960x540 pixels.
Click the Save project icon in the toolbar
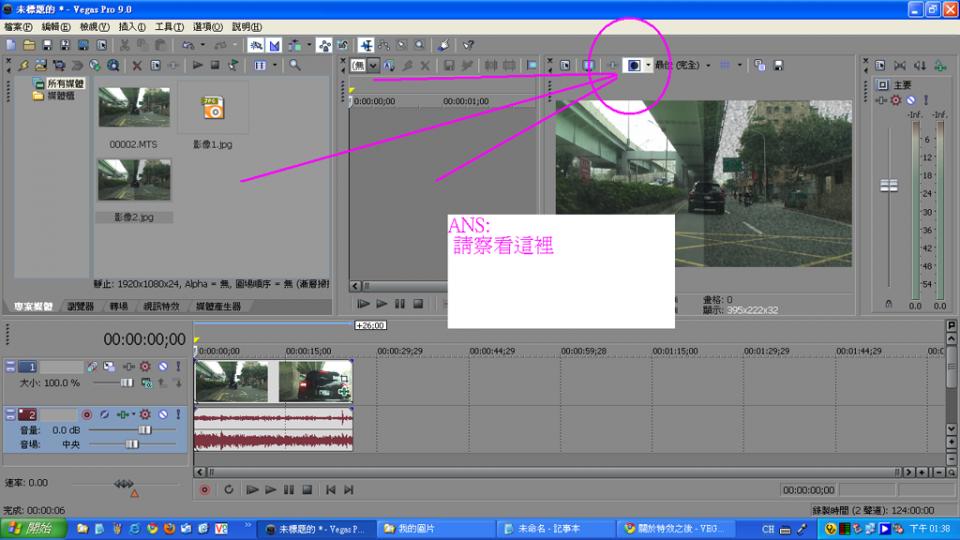coord(46,45)
